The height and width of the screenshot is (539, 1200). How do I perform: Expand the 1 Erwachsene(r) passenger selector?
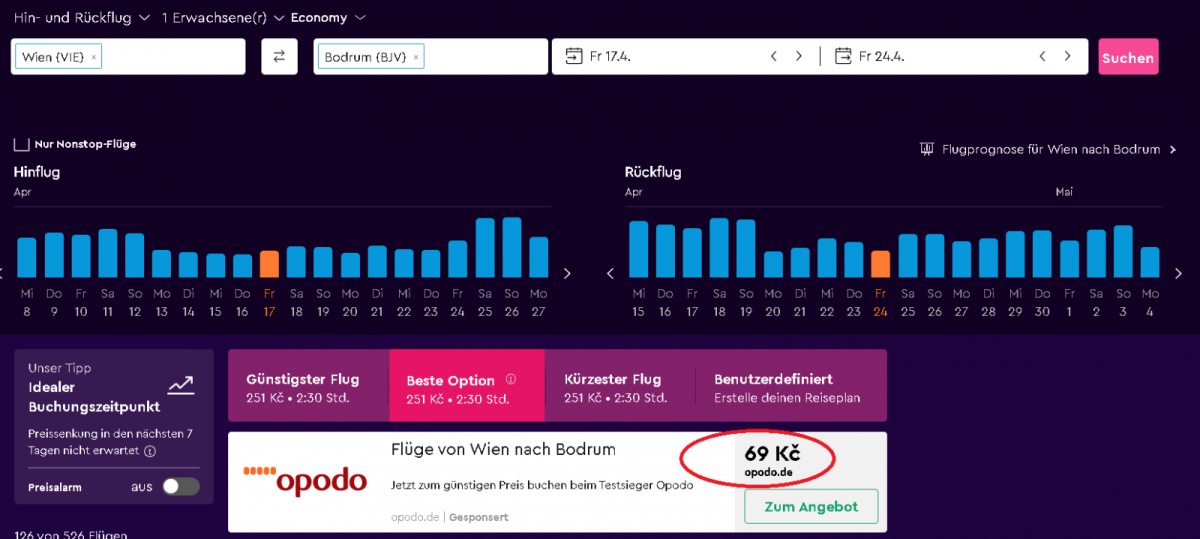(x=223, y=17)
